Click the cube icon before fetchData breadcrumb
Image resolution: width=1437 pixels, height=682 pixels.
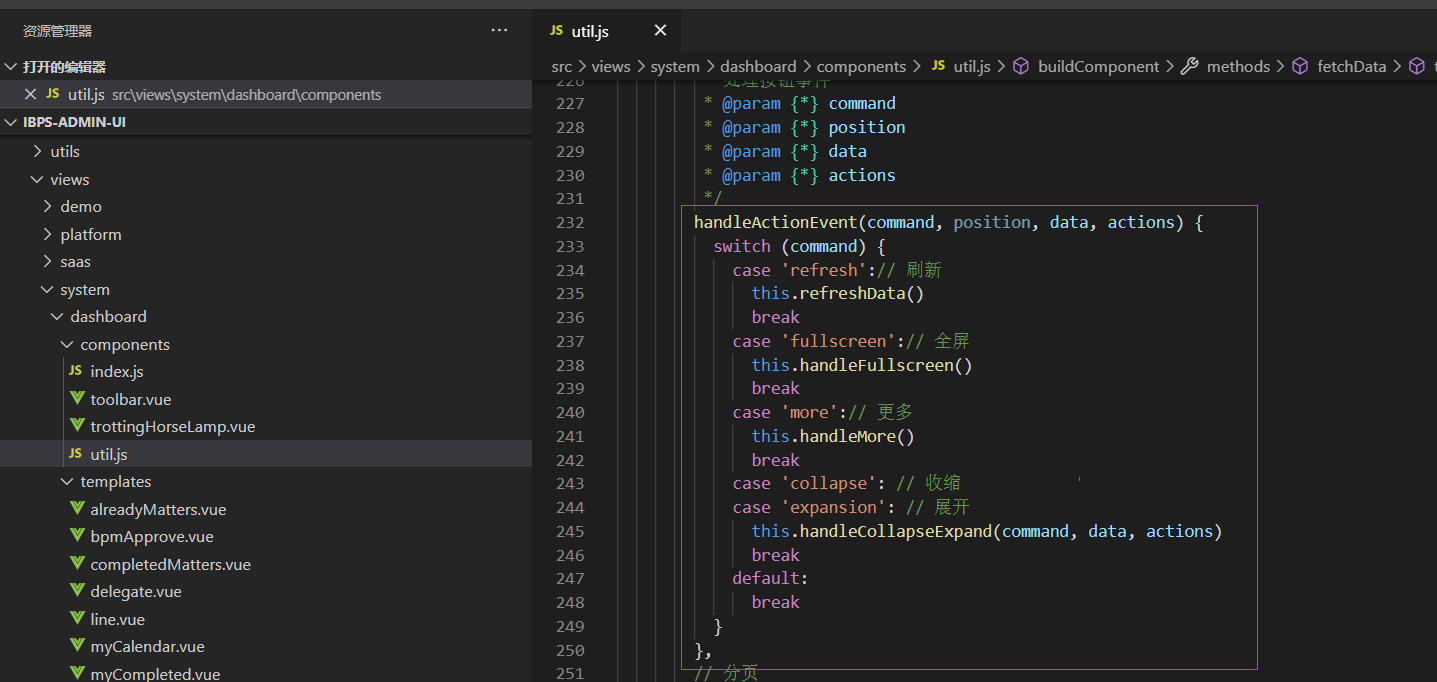[x=1300, y=67]
